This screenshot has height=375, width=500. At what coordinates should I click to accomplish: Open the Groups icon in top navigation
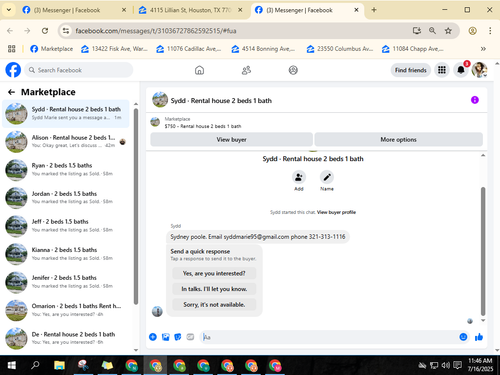click(x=293, y=70)
